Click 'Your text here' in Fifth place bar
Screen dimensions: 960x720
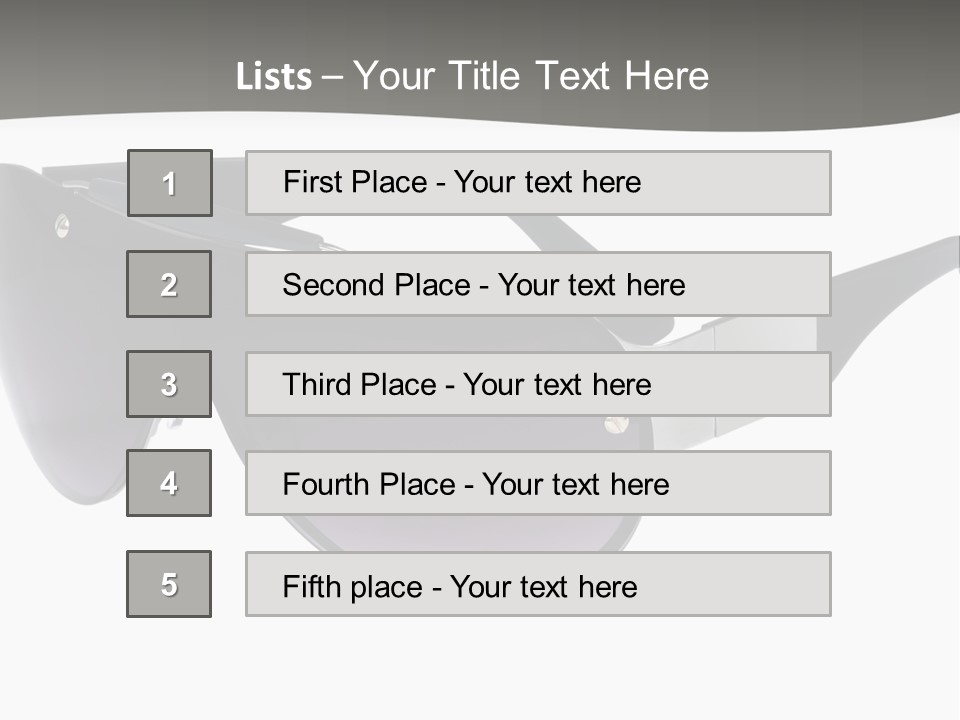click(543, 586)
